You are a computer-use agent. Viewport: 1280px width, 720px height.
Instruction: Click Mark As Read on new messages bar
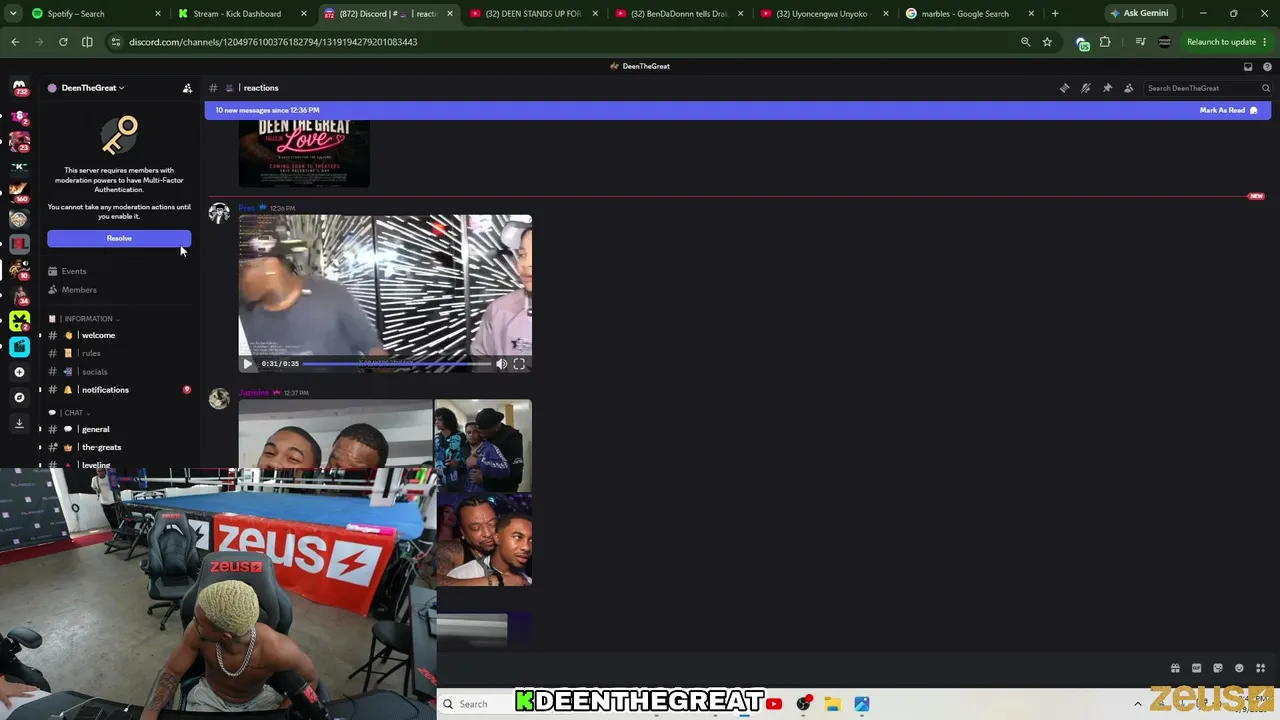pos(1228,110)
